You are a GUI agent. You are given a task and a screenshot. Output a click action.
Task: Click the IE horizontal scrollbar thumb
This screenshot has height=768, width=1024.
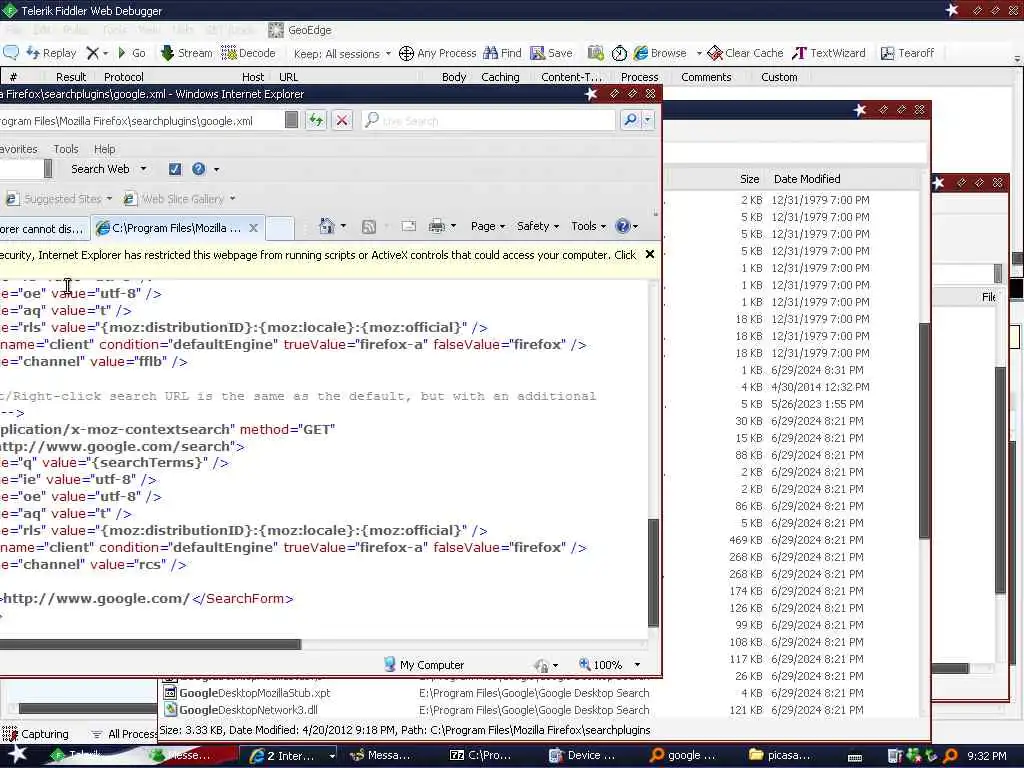[150, 645]
